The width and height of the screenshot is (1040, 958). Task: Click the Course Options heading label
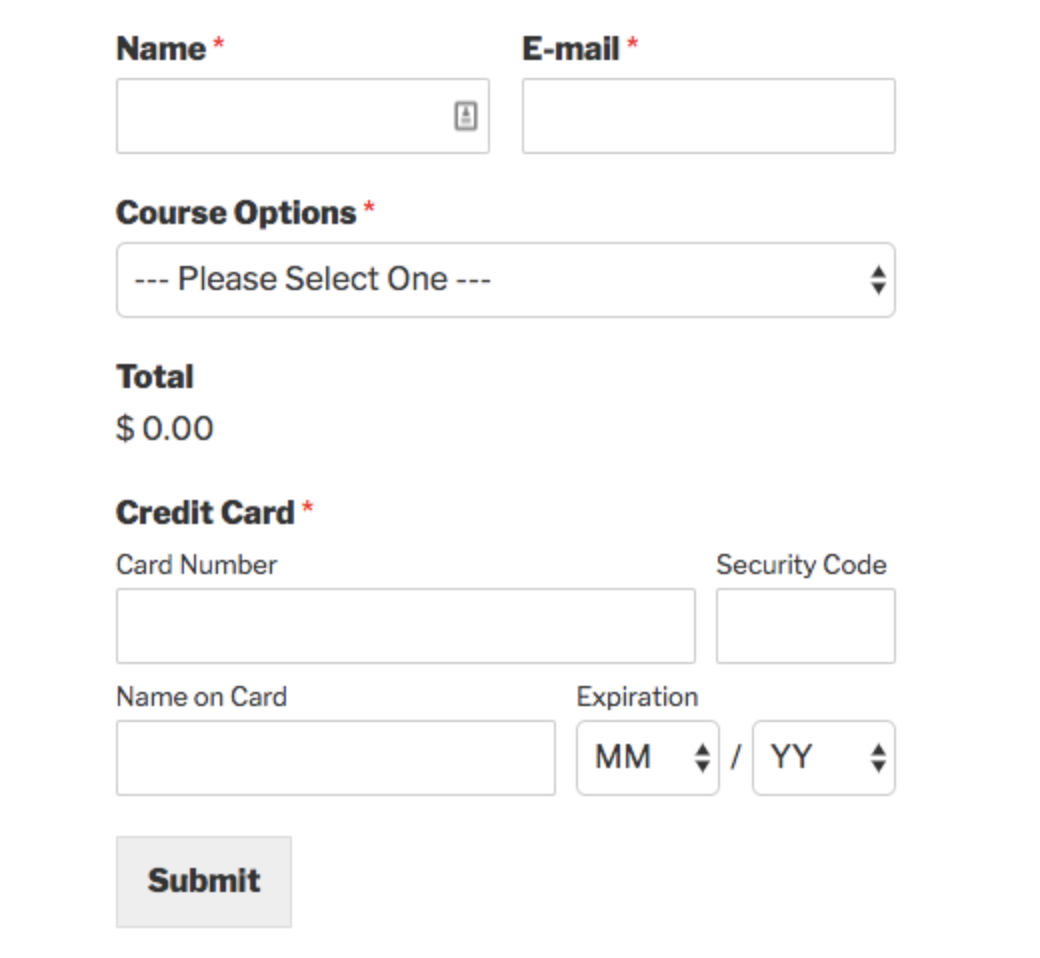236,212
